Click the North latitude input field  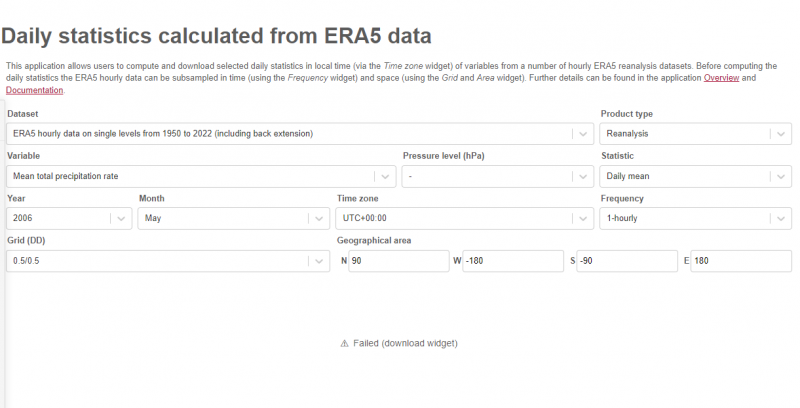(398, 261)
